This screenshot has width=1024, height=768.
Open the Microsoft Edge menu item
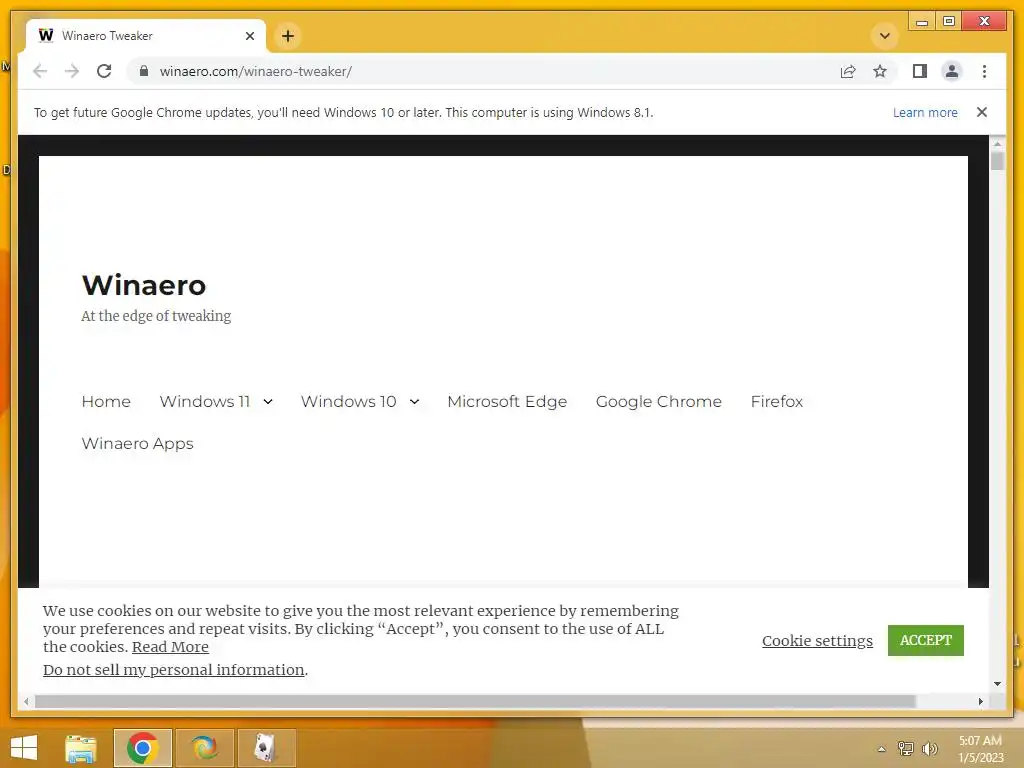tap(507, 401)
